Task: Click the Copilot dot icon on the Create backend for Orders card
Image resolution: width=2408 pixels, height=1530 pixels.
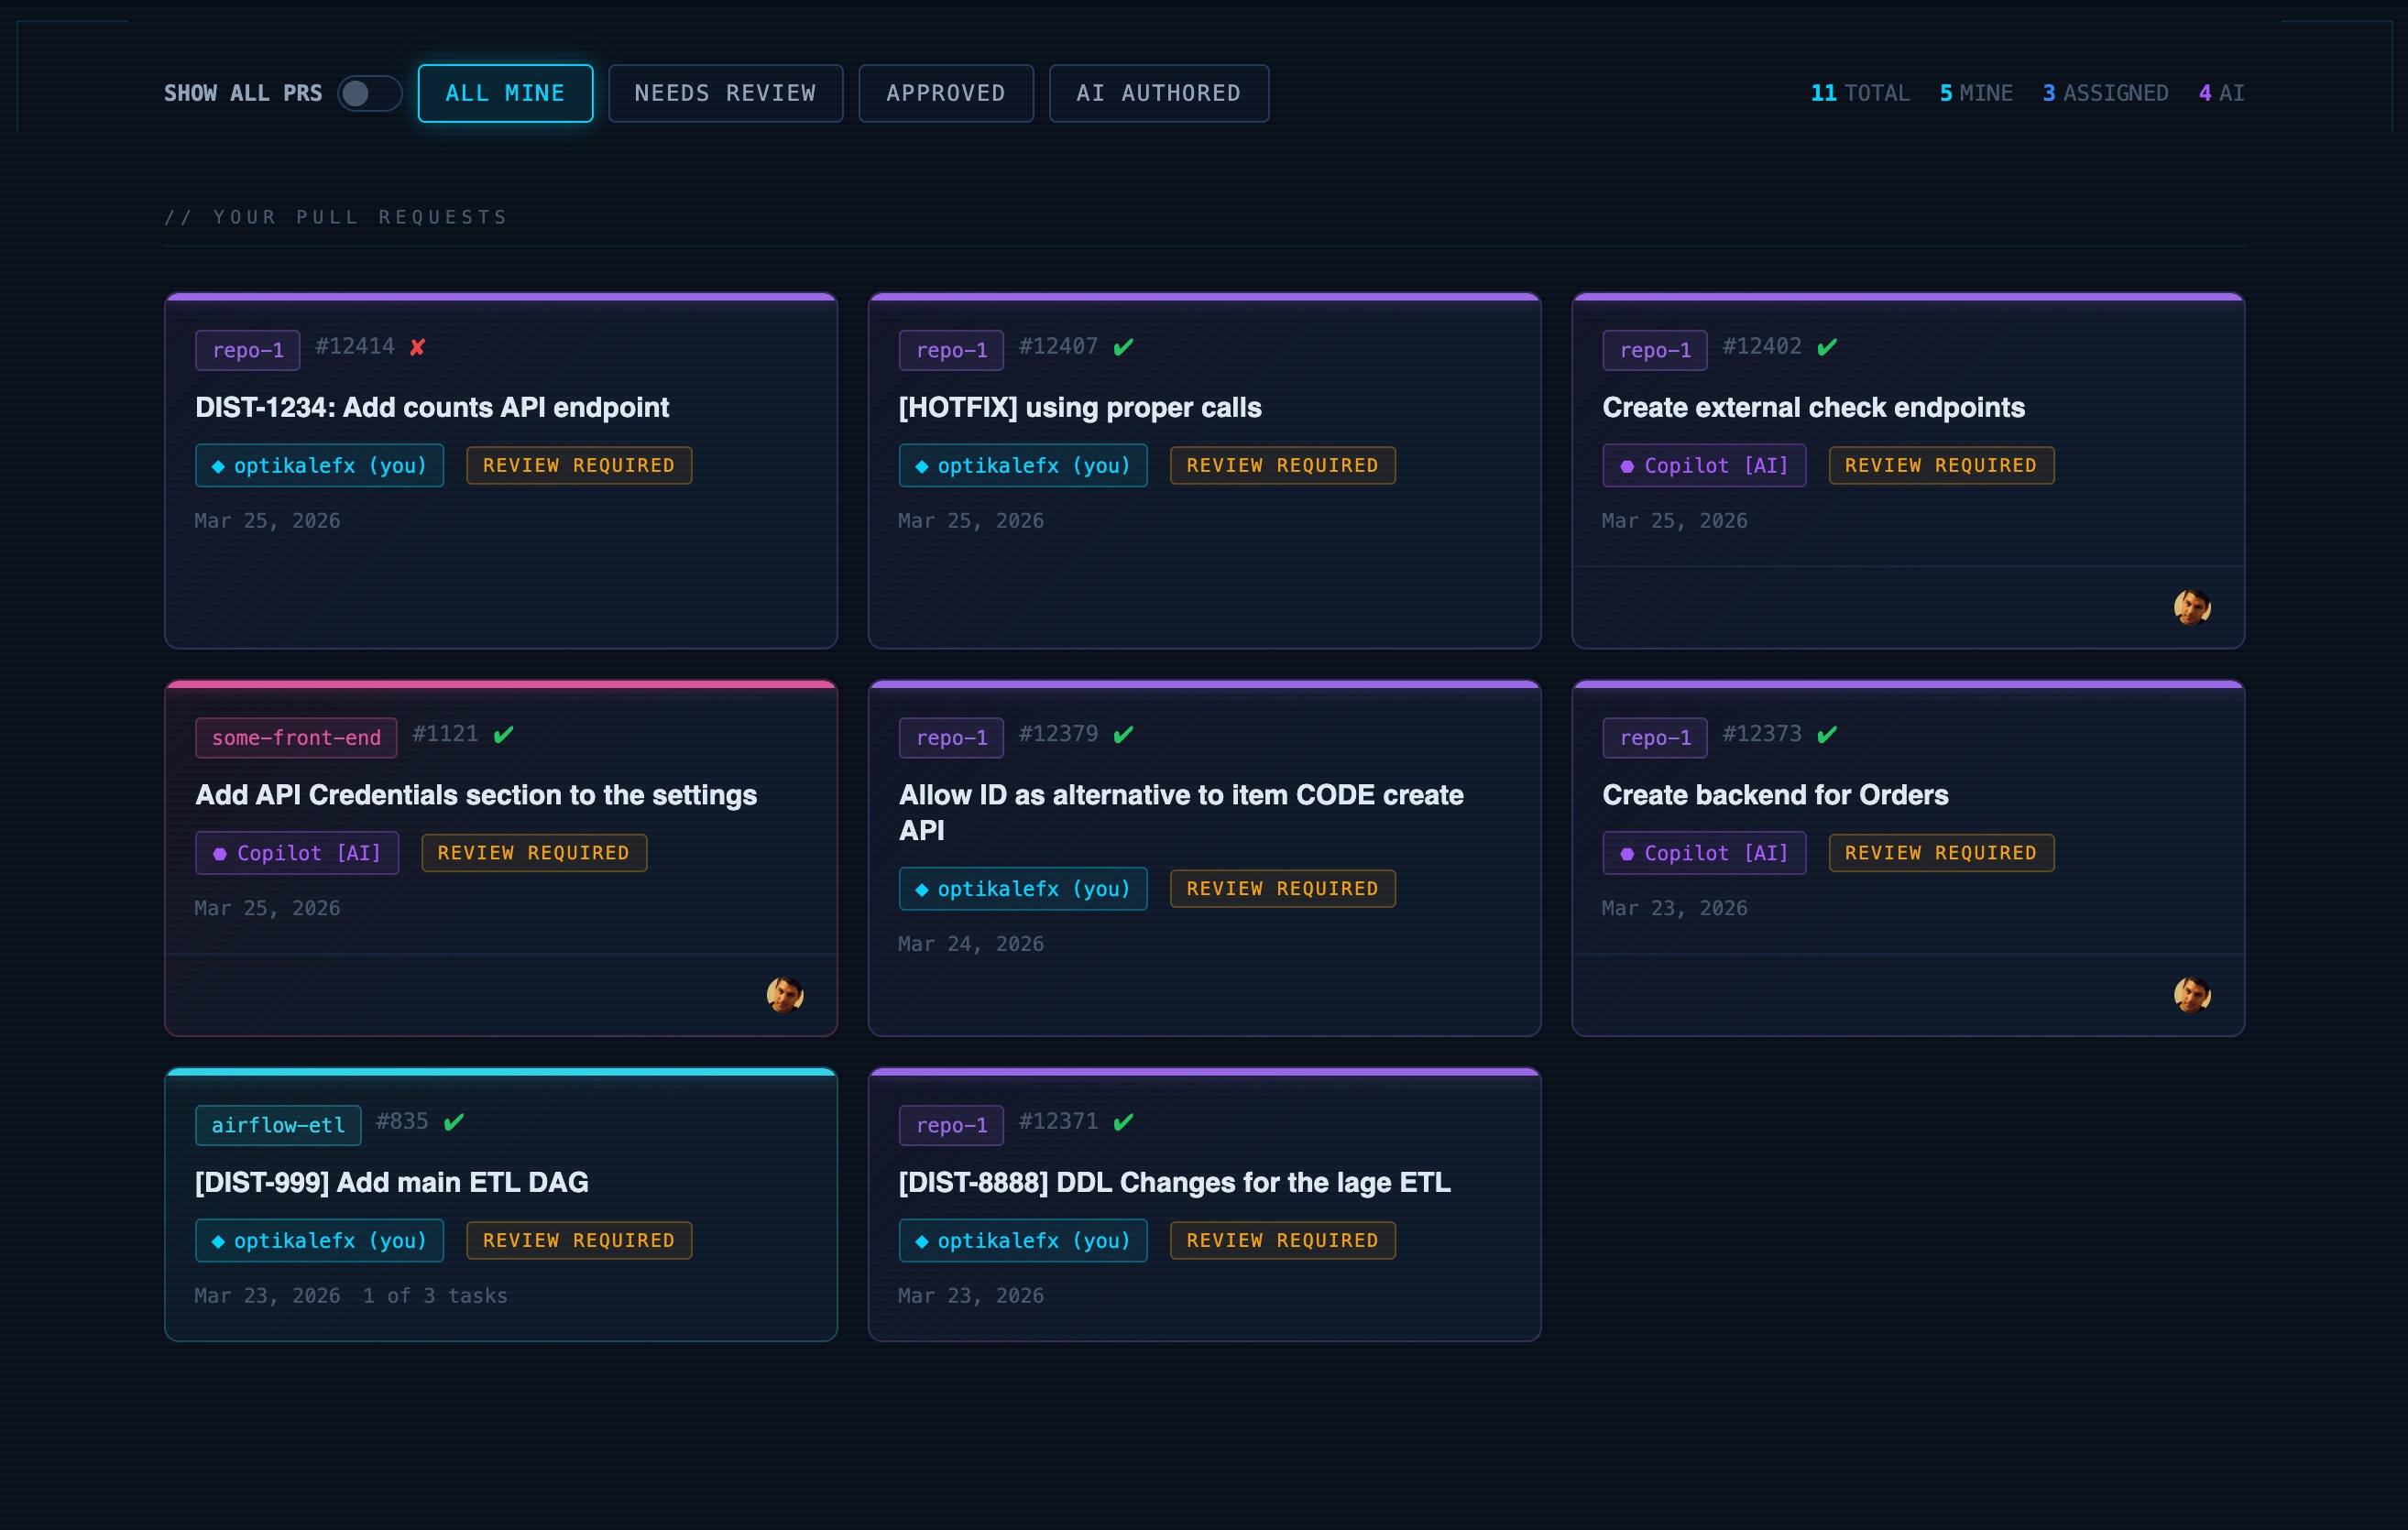Action: pos(1626,853)
